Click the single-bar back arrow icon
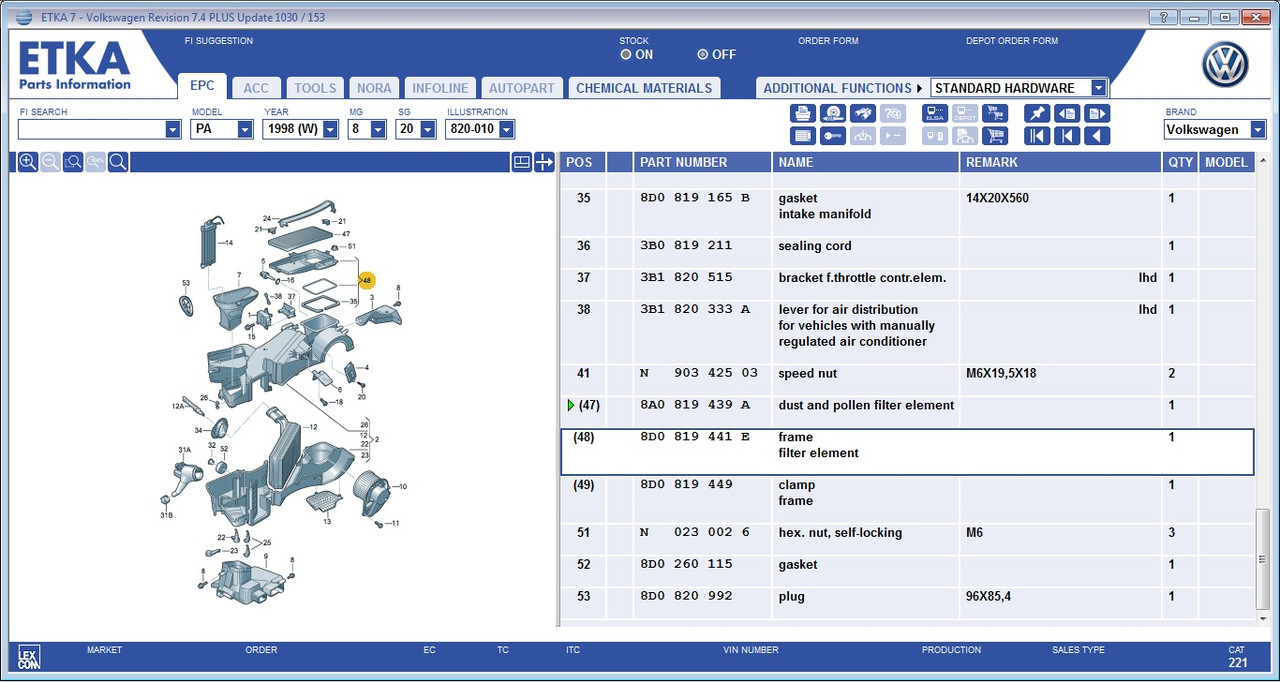 (x=1067, y=136)
